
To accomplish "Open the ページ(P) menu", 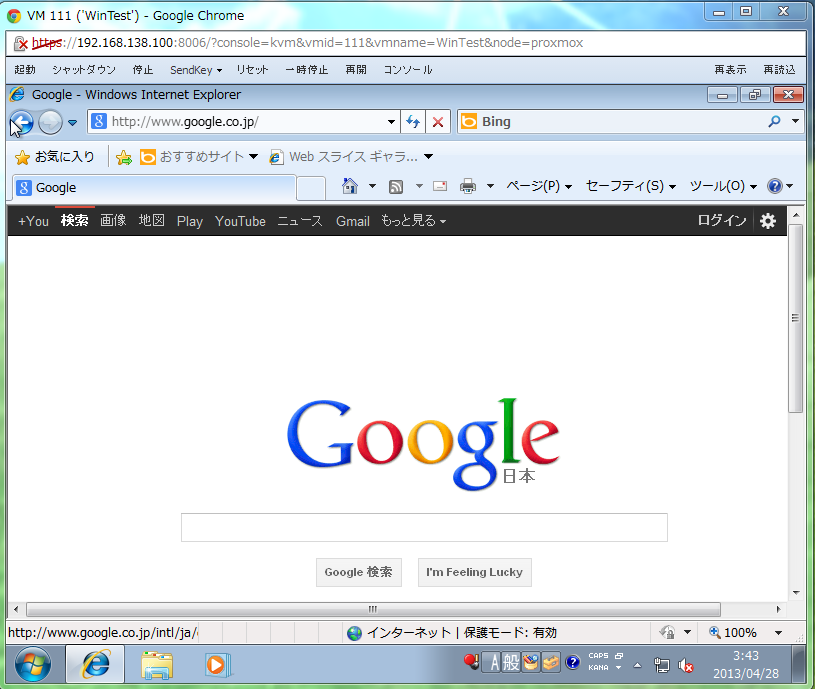I will (x=539, y=186).
